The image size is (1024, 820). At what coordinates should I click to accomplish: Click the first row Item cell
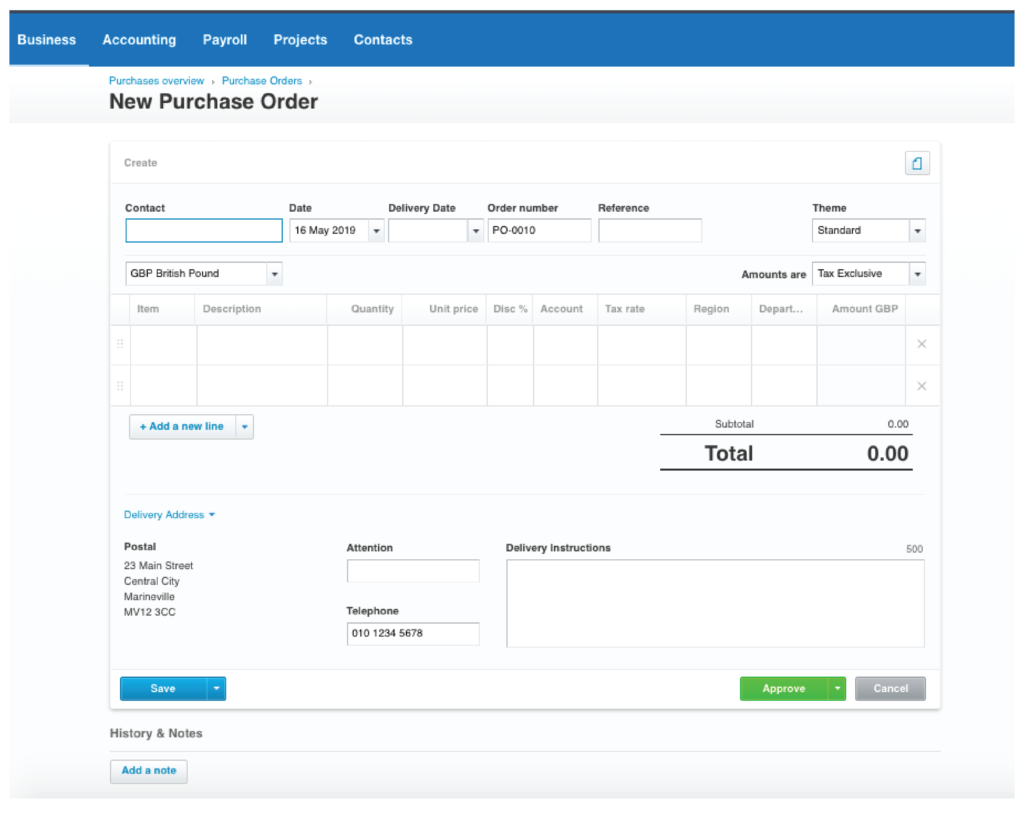pyautogui.click(x=163, y=345)
